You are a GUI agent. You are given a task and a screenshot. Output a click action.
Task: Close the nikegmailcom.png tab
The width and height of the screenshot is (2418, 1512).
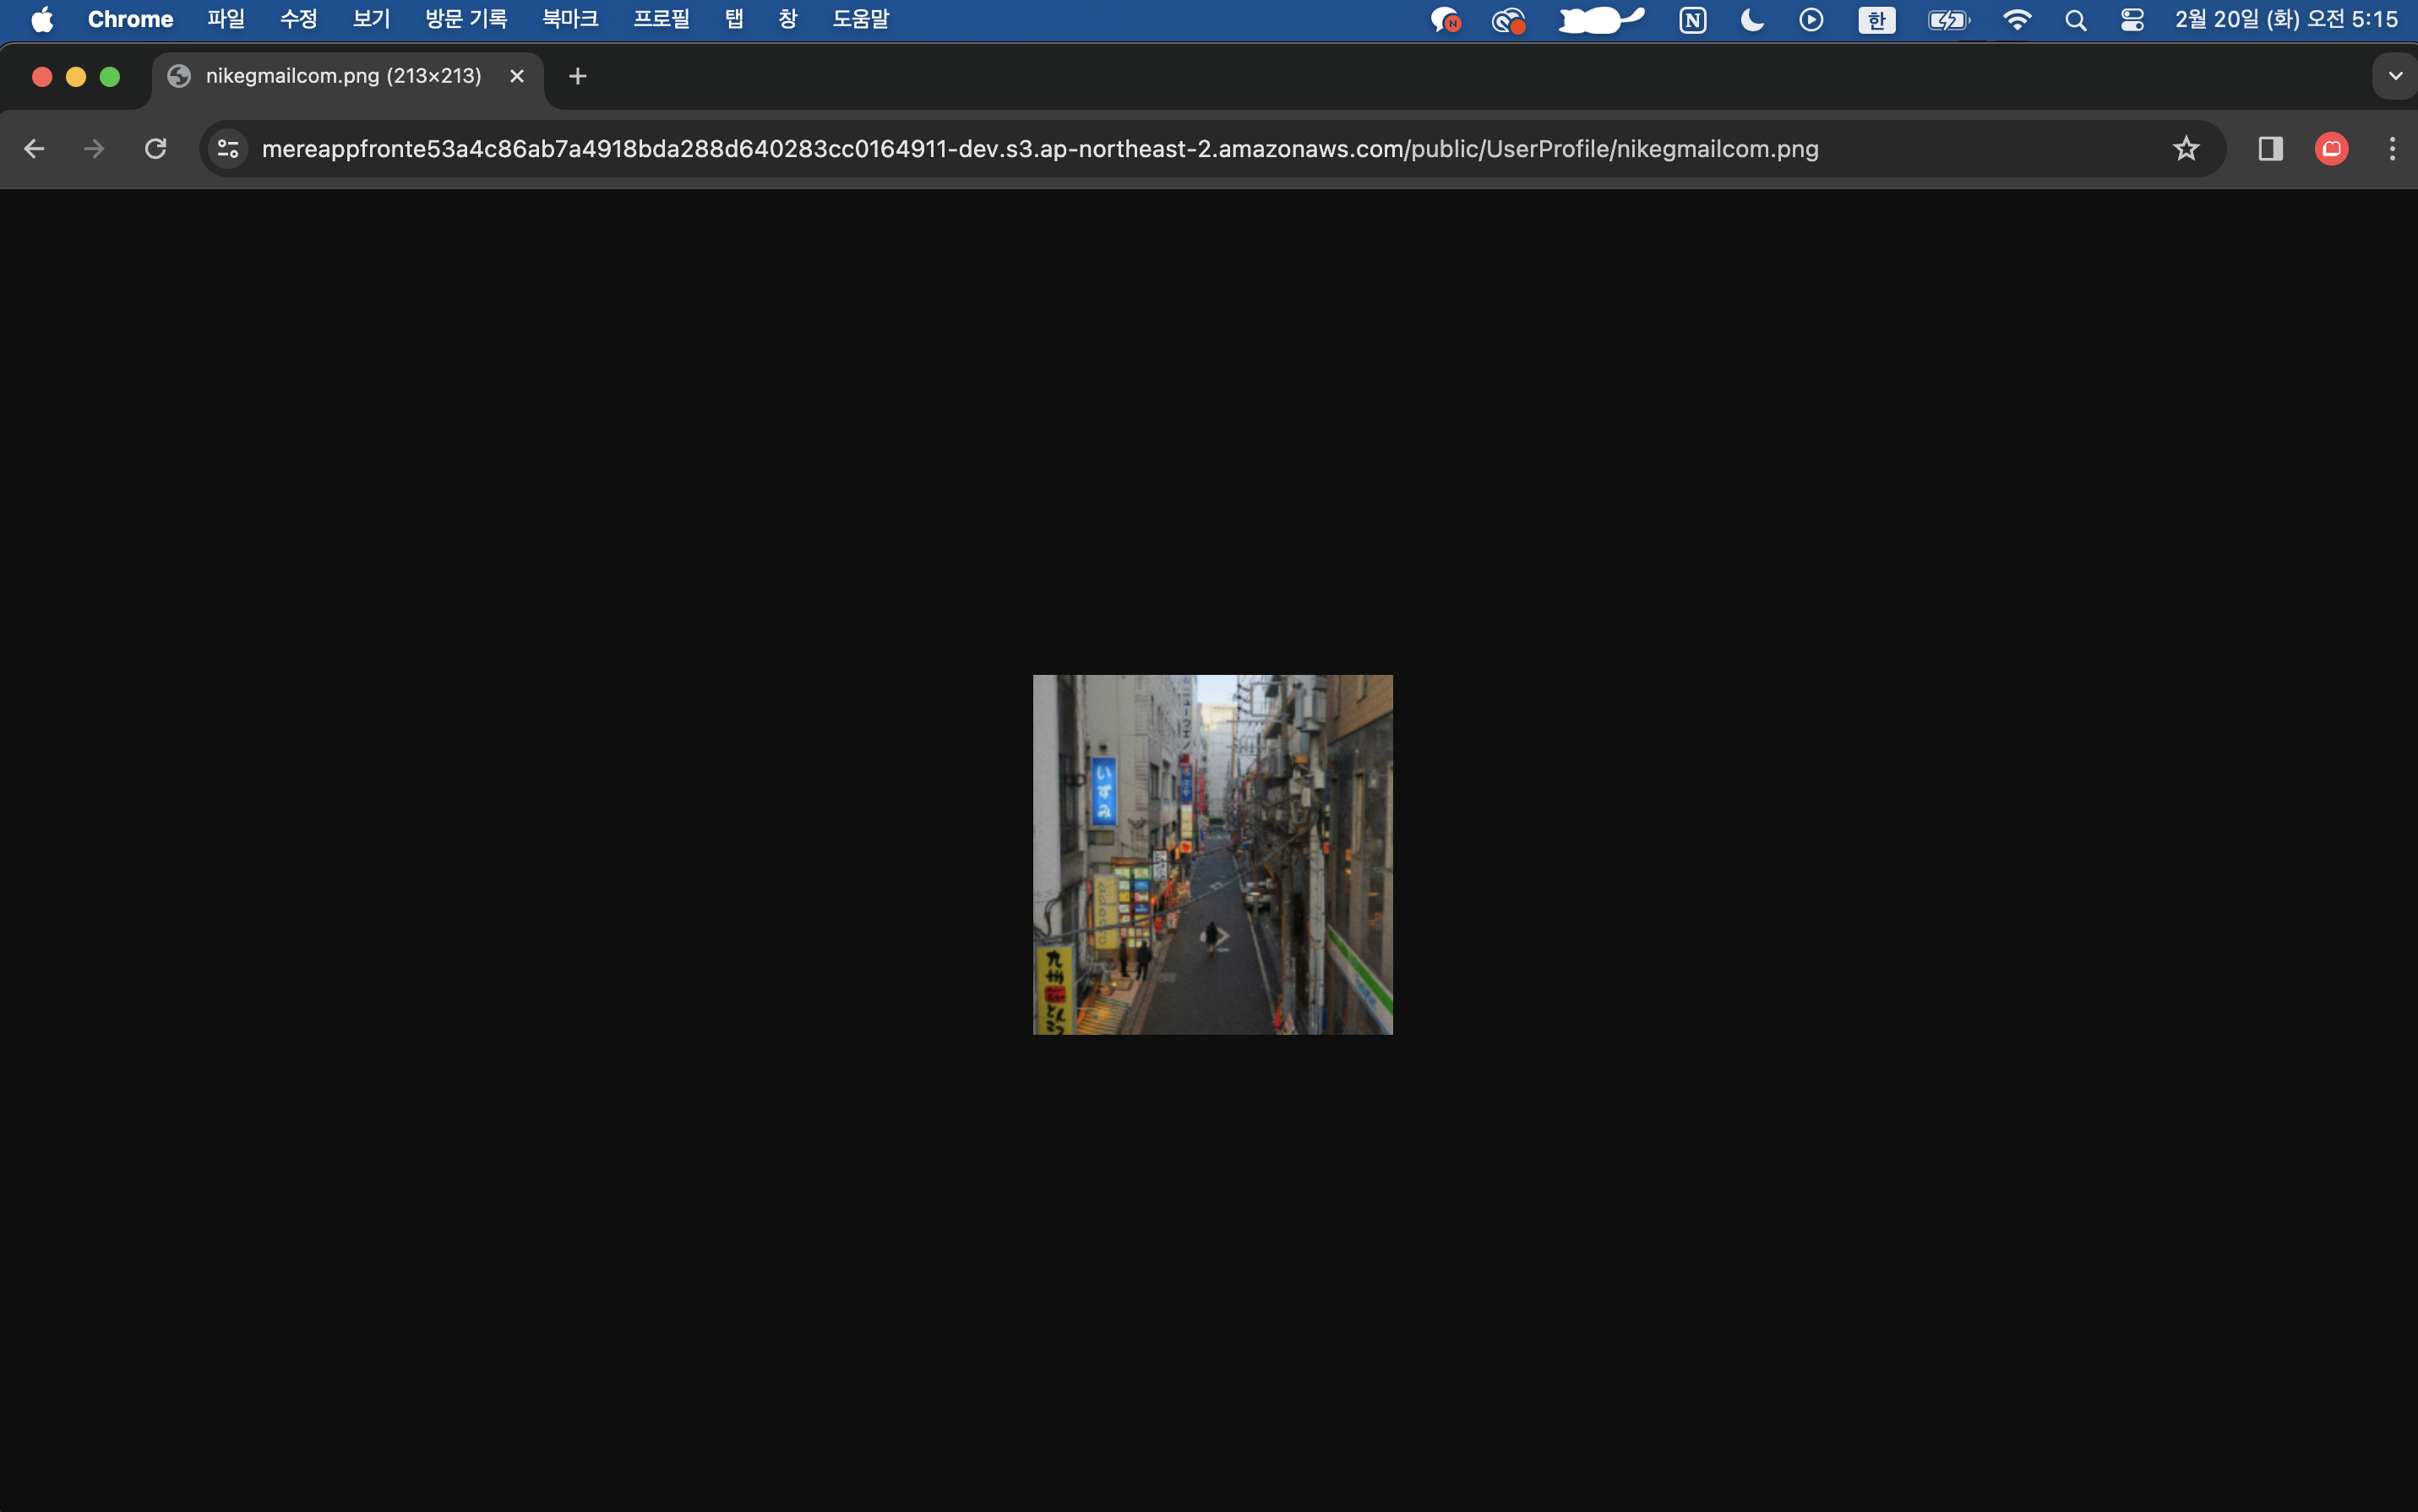coord(517,76)
